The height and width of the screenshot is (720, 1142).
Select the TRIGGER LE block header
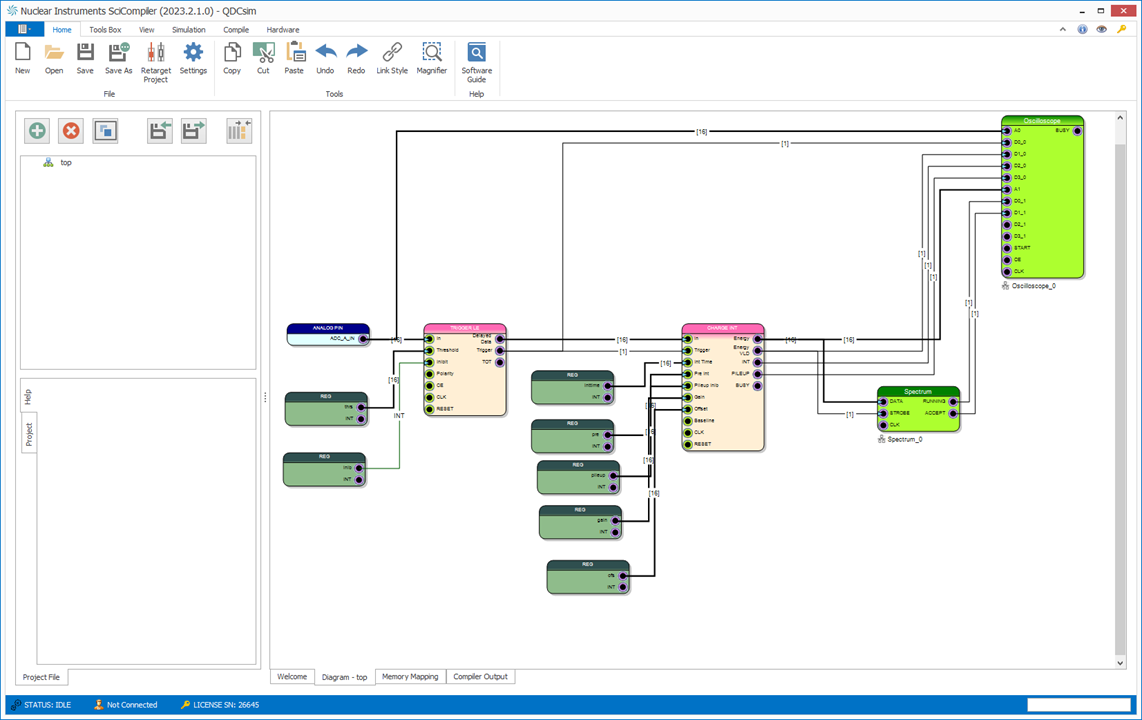click(465, 328)
